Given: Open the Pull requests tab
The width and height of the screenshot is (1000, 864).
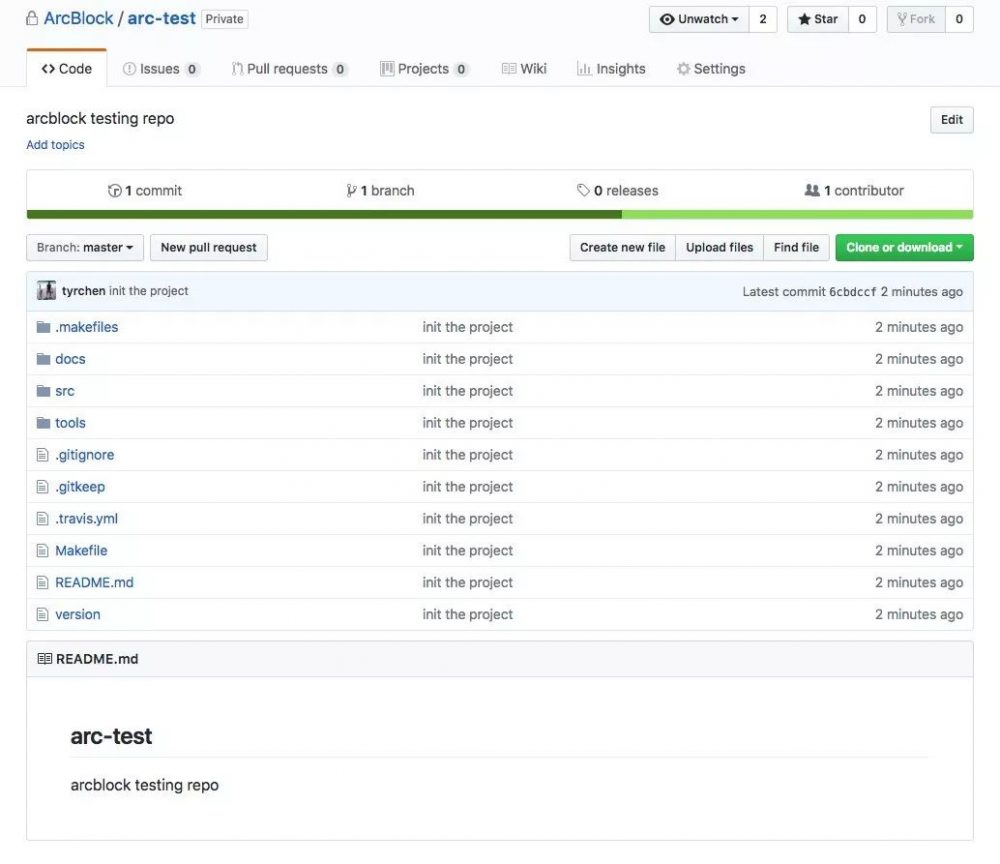Looking at the screenshot, I should (x=290, y=69).
